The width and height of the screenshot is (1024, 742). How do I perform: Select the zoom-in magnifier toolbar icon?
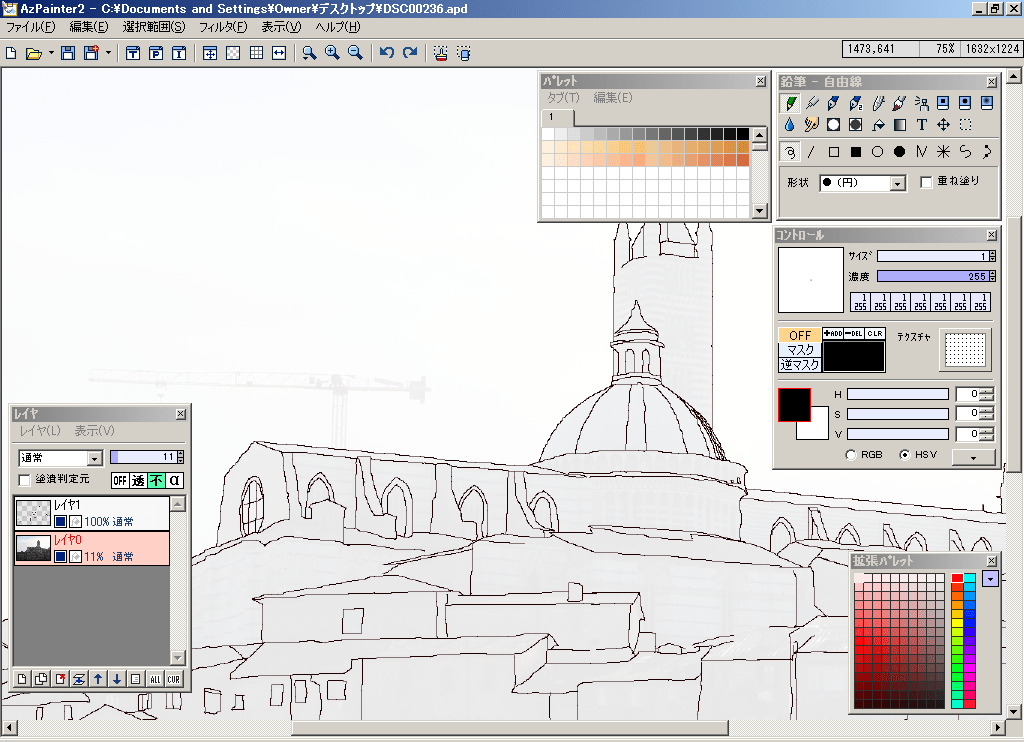332,53
